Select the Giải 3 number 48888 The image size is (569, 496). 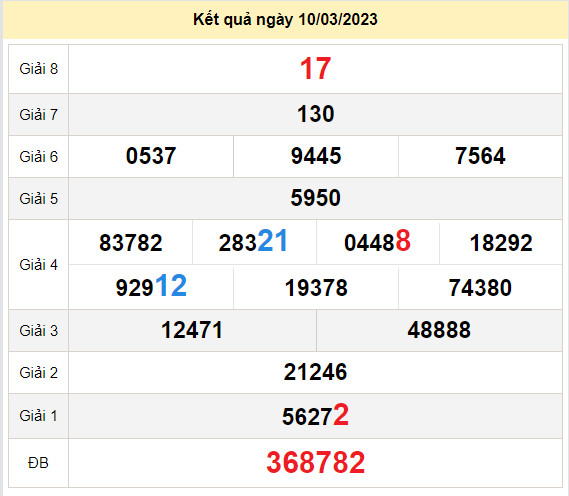tap(439, 330)
